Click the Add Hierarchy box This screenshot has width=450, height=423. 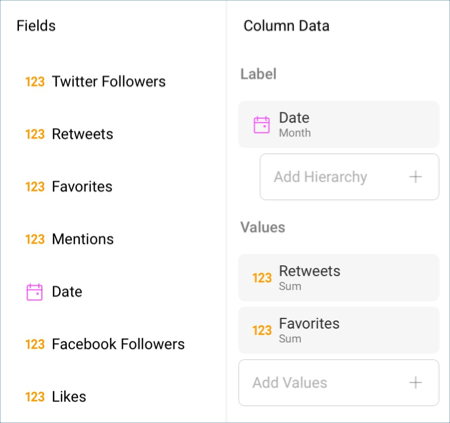coord(349,177)
